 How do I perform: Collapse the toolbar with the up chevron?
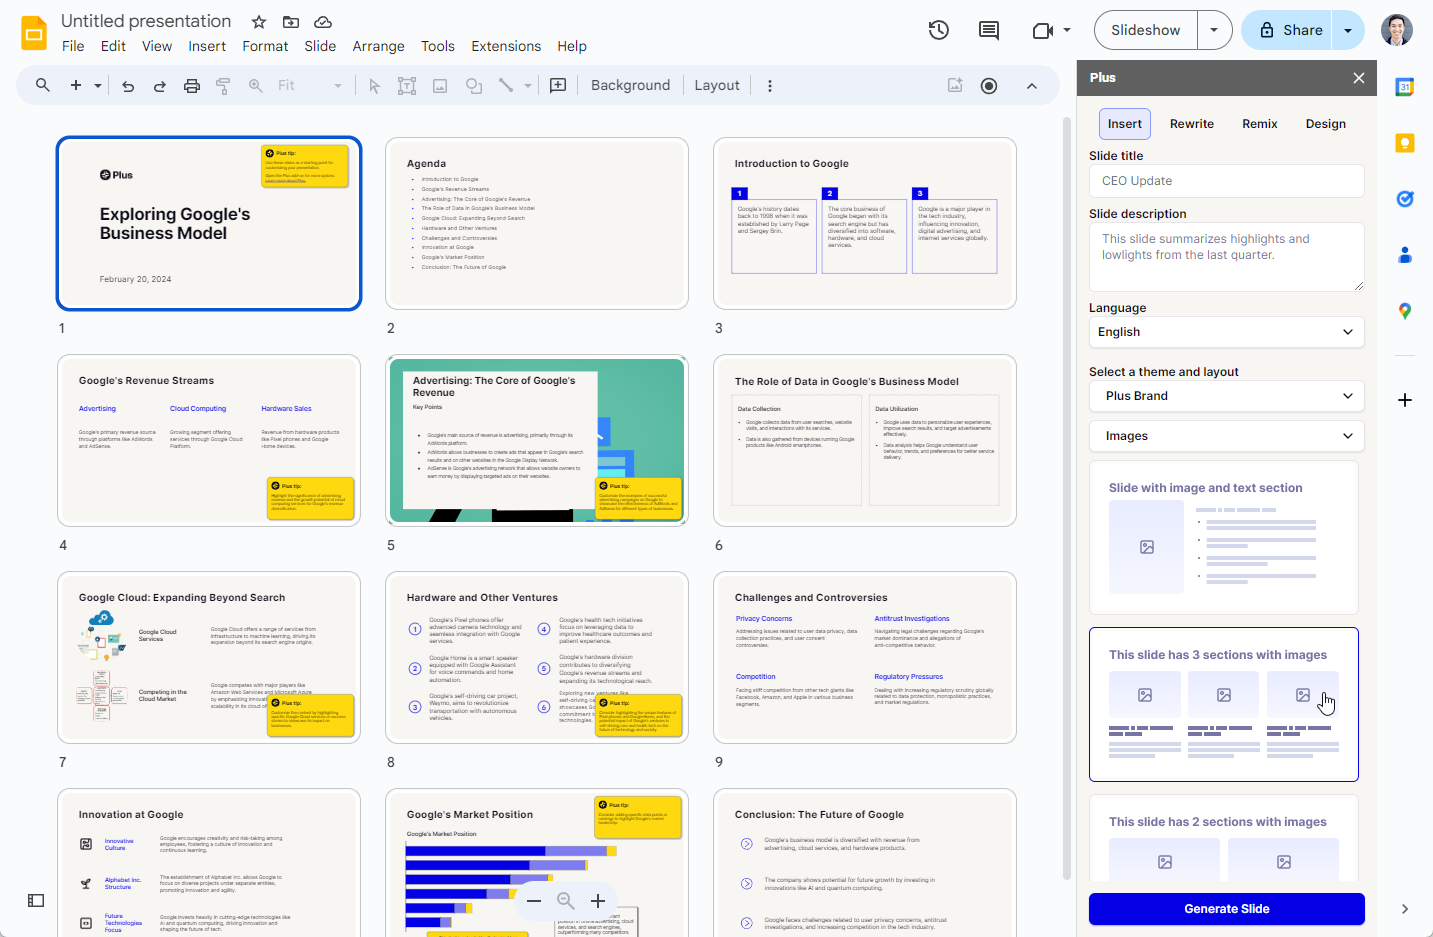click(x=1032, y=86)
